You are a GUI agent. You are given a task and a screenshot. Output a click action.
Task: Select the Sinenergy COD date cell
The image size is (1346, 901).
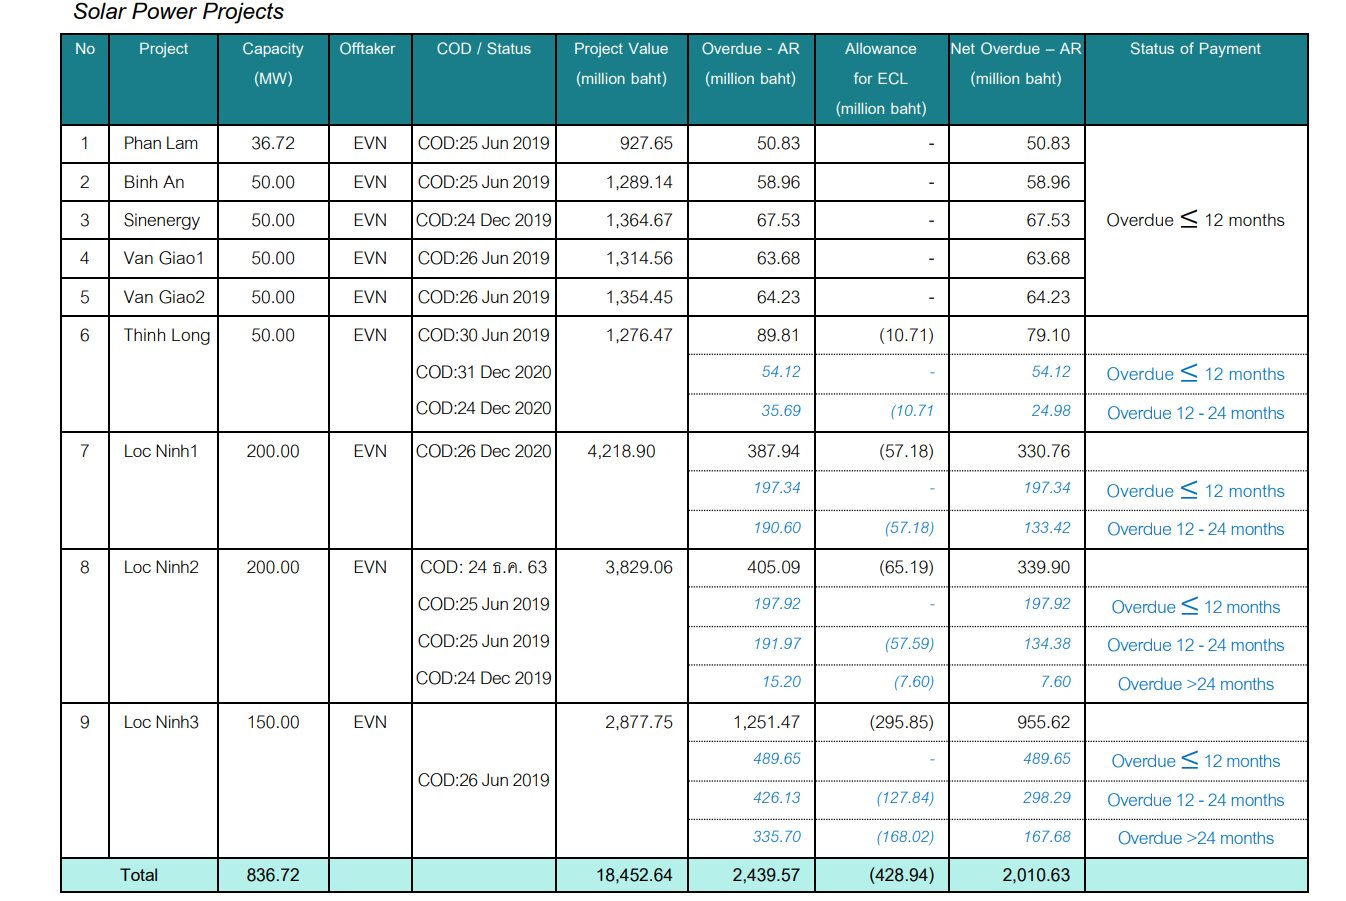[483, 220]
